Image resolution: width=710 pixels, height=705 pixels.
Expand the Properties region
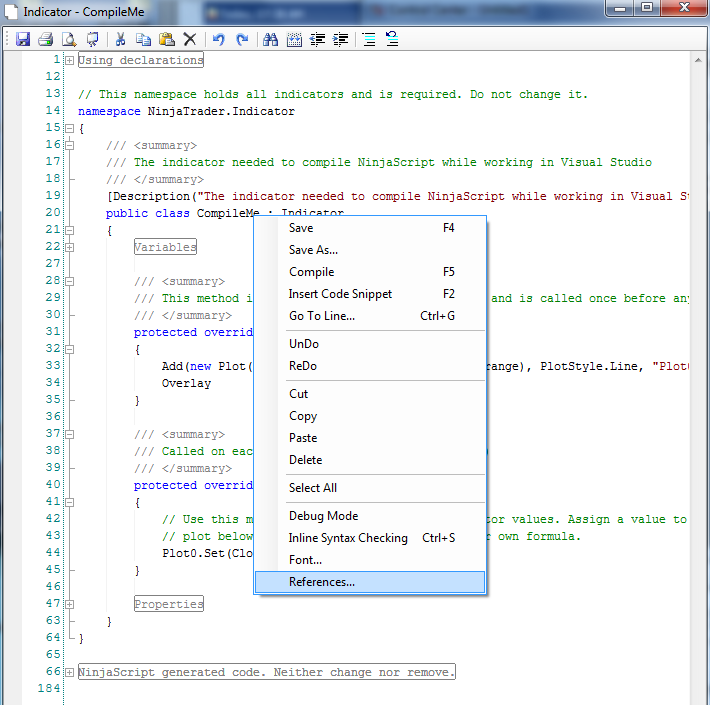point(69,604)
